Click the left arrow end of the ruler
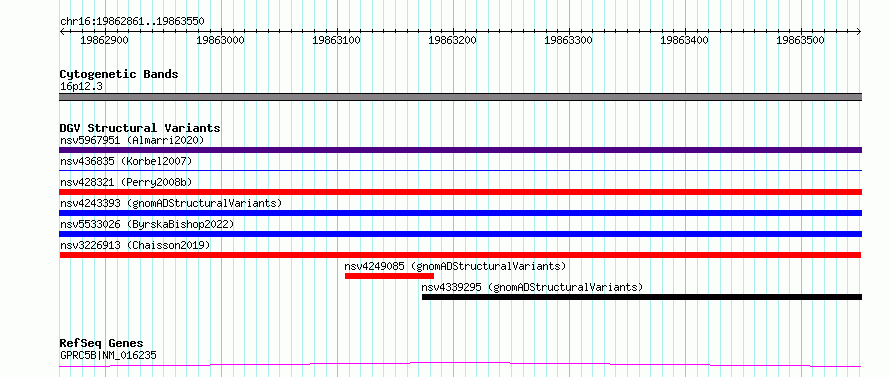 62,31
